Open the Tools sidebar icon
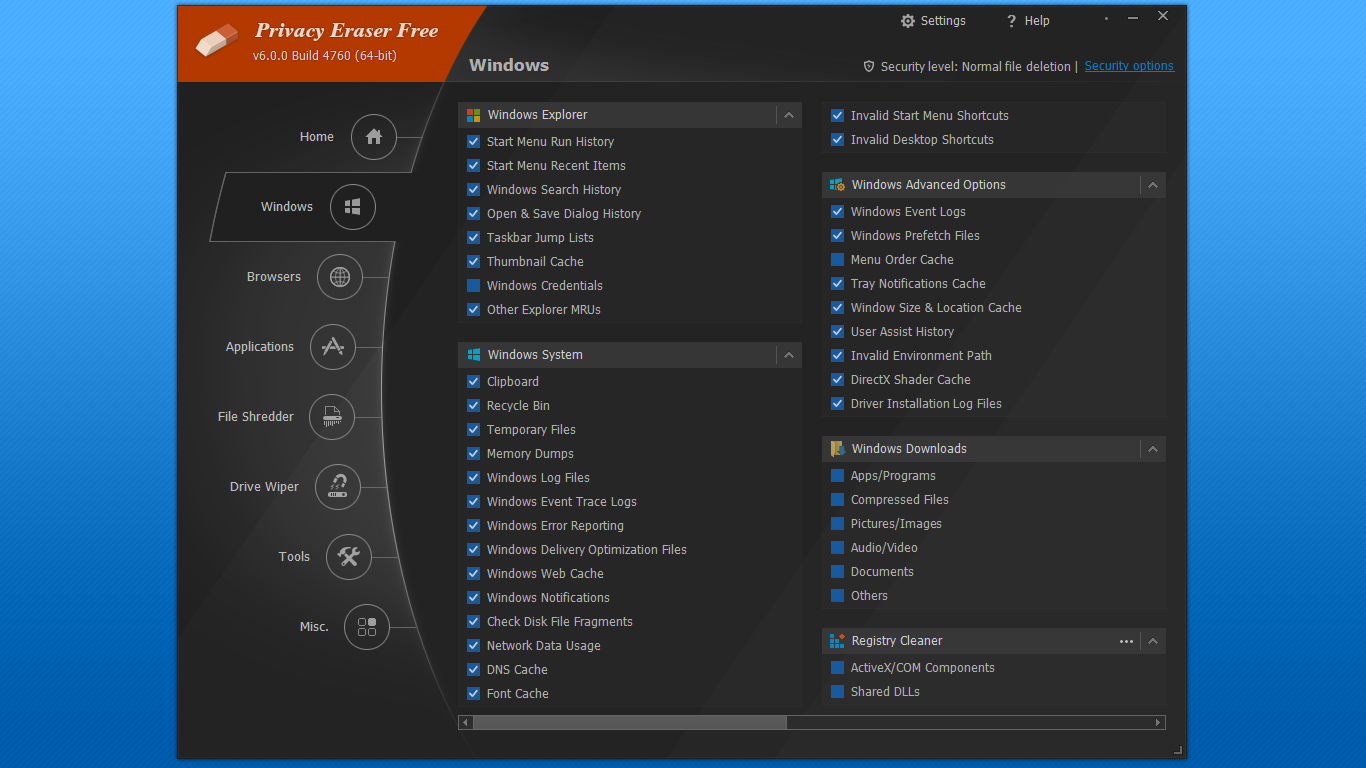1366x768 pixels. pos(348,557)
